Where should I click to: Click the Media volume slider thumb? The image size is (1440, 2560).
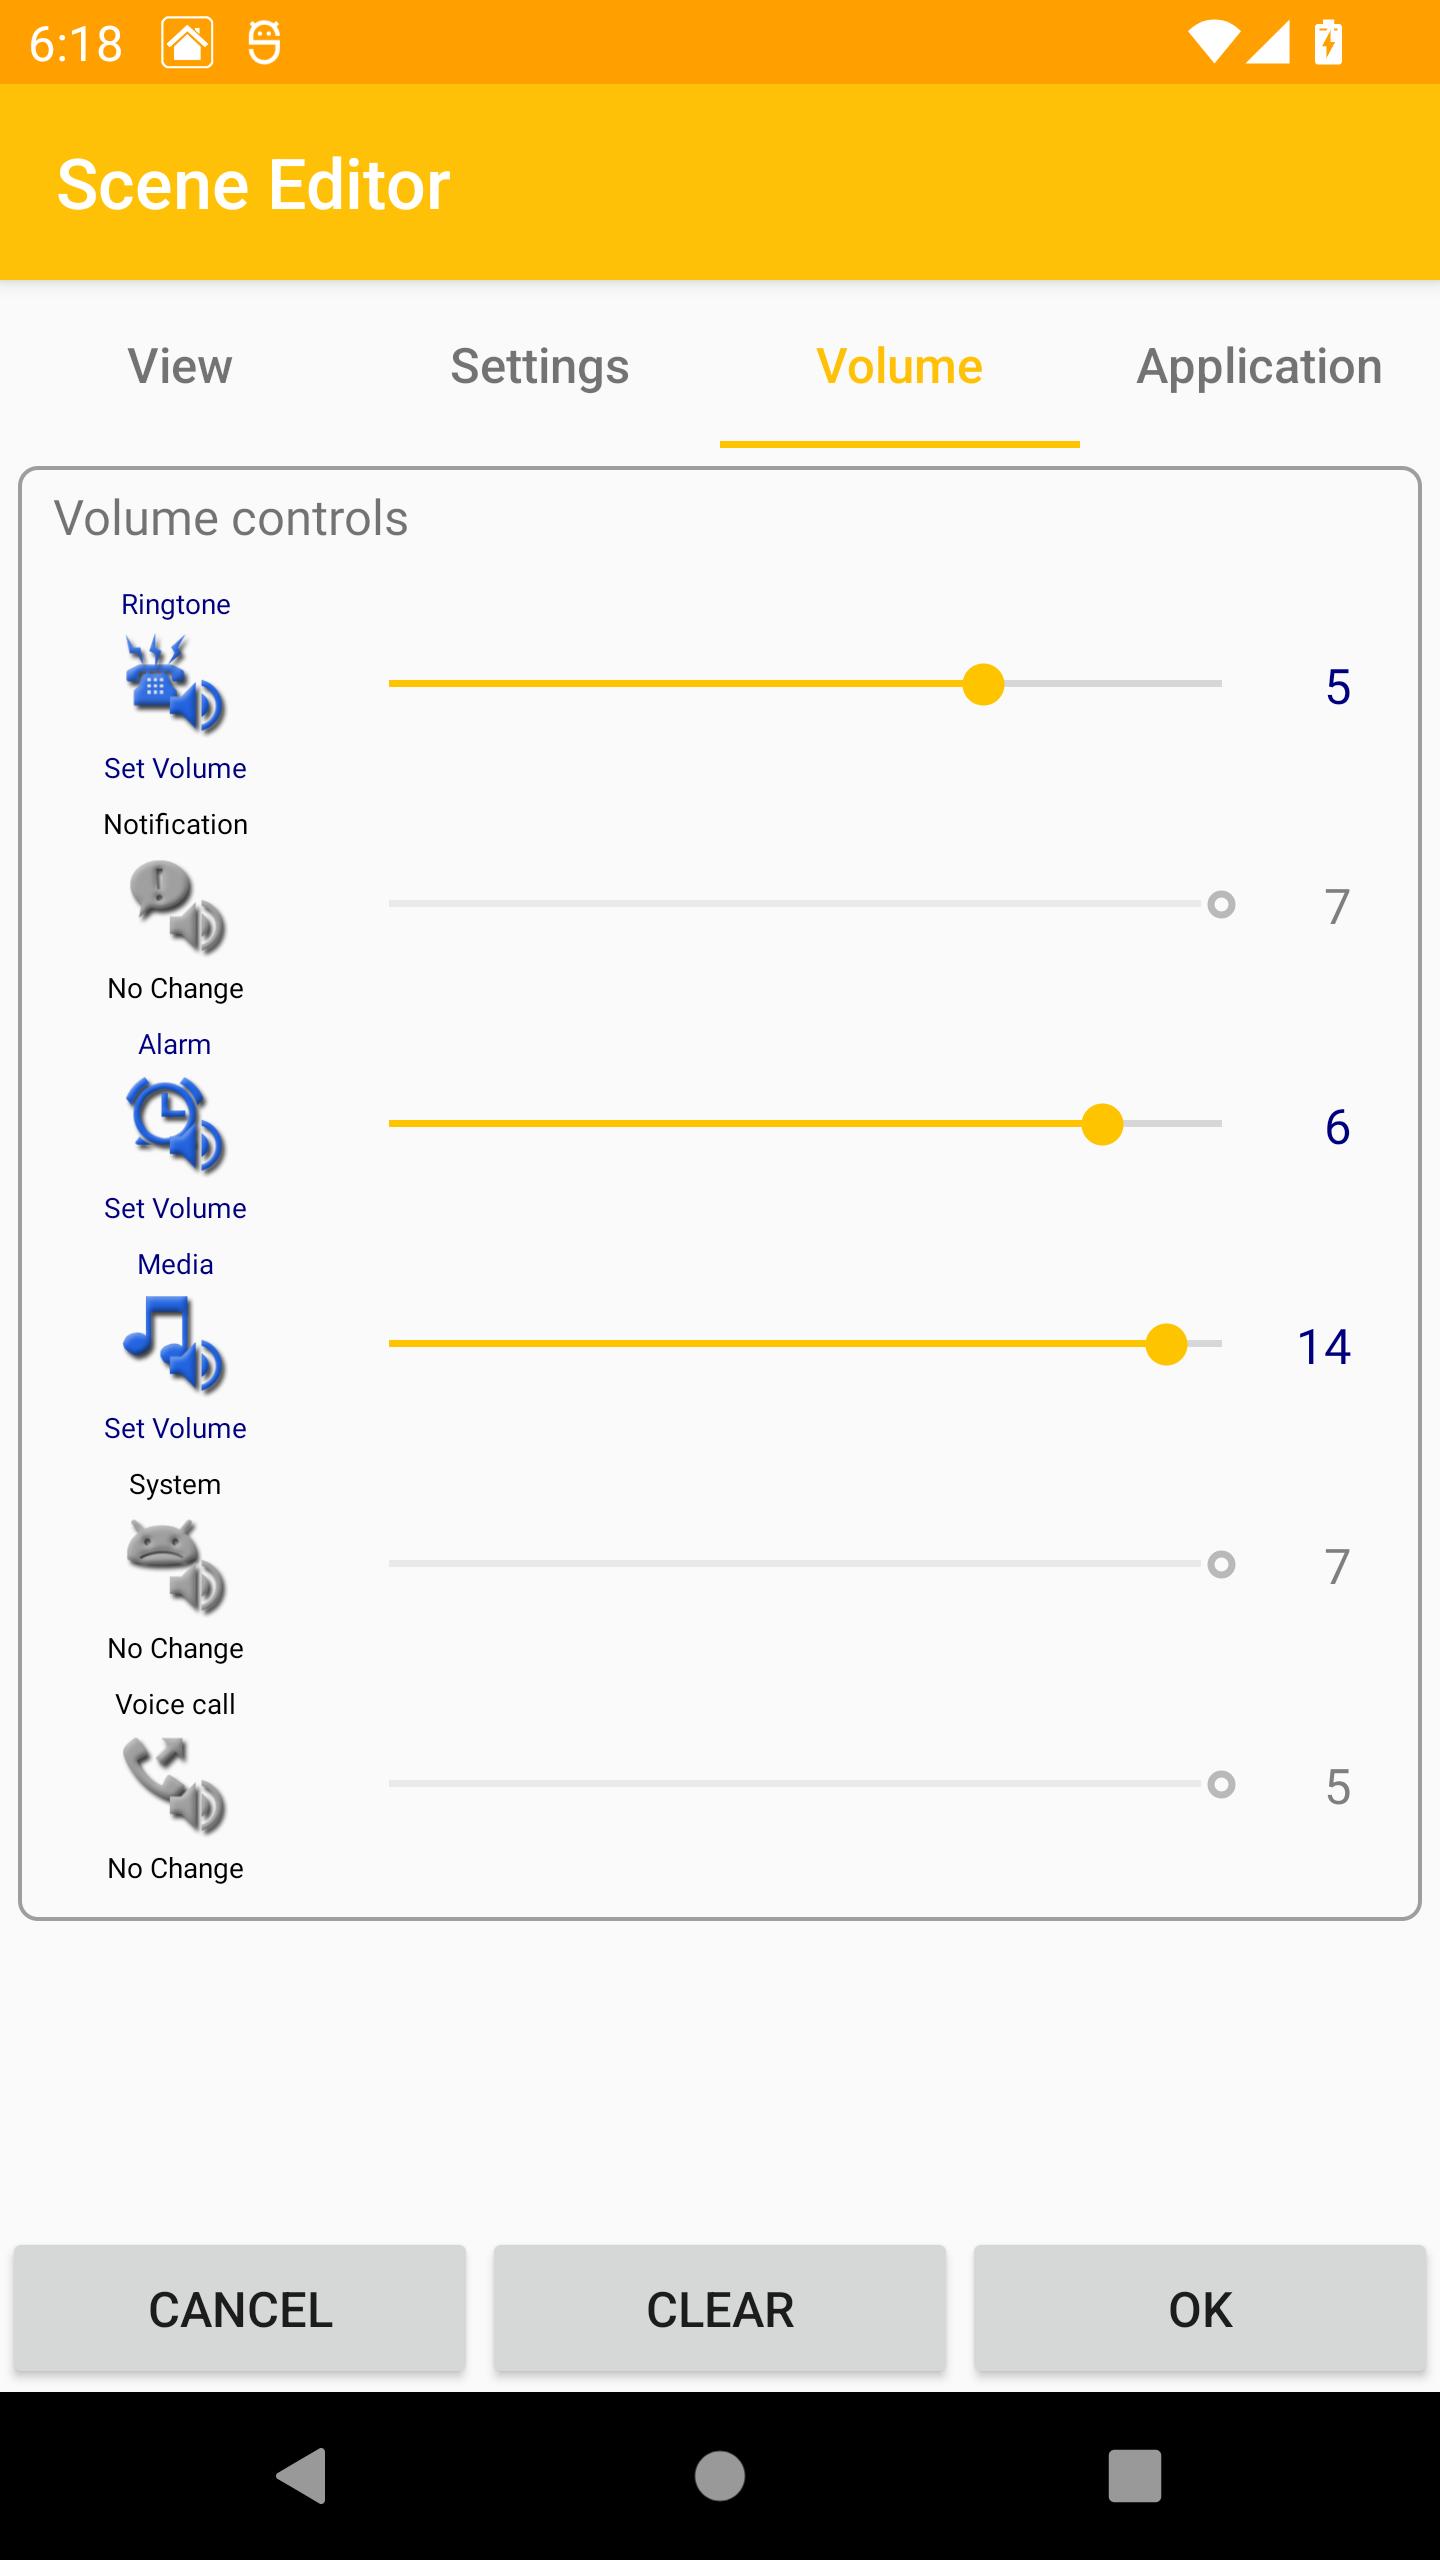tap(1166, 1344)
